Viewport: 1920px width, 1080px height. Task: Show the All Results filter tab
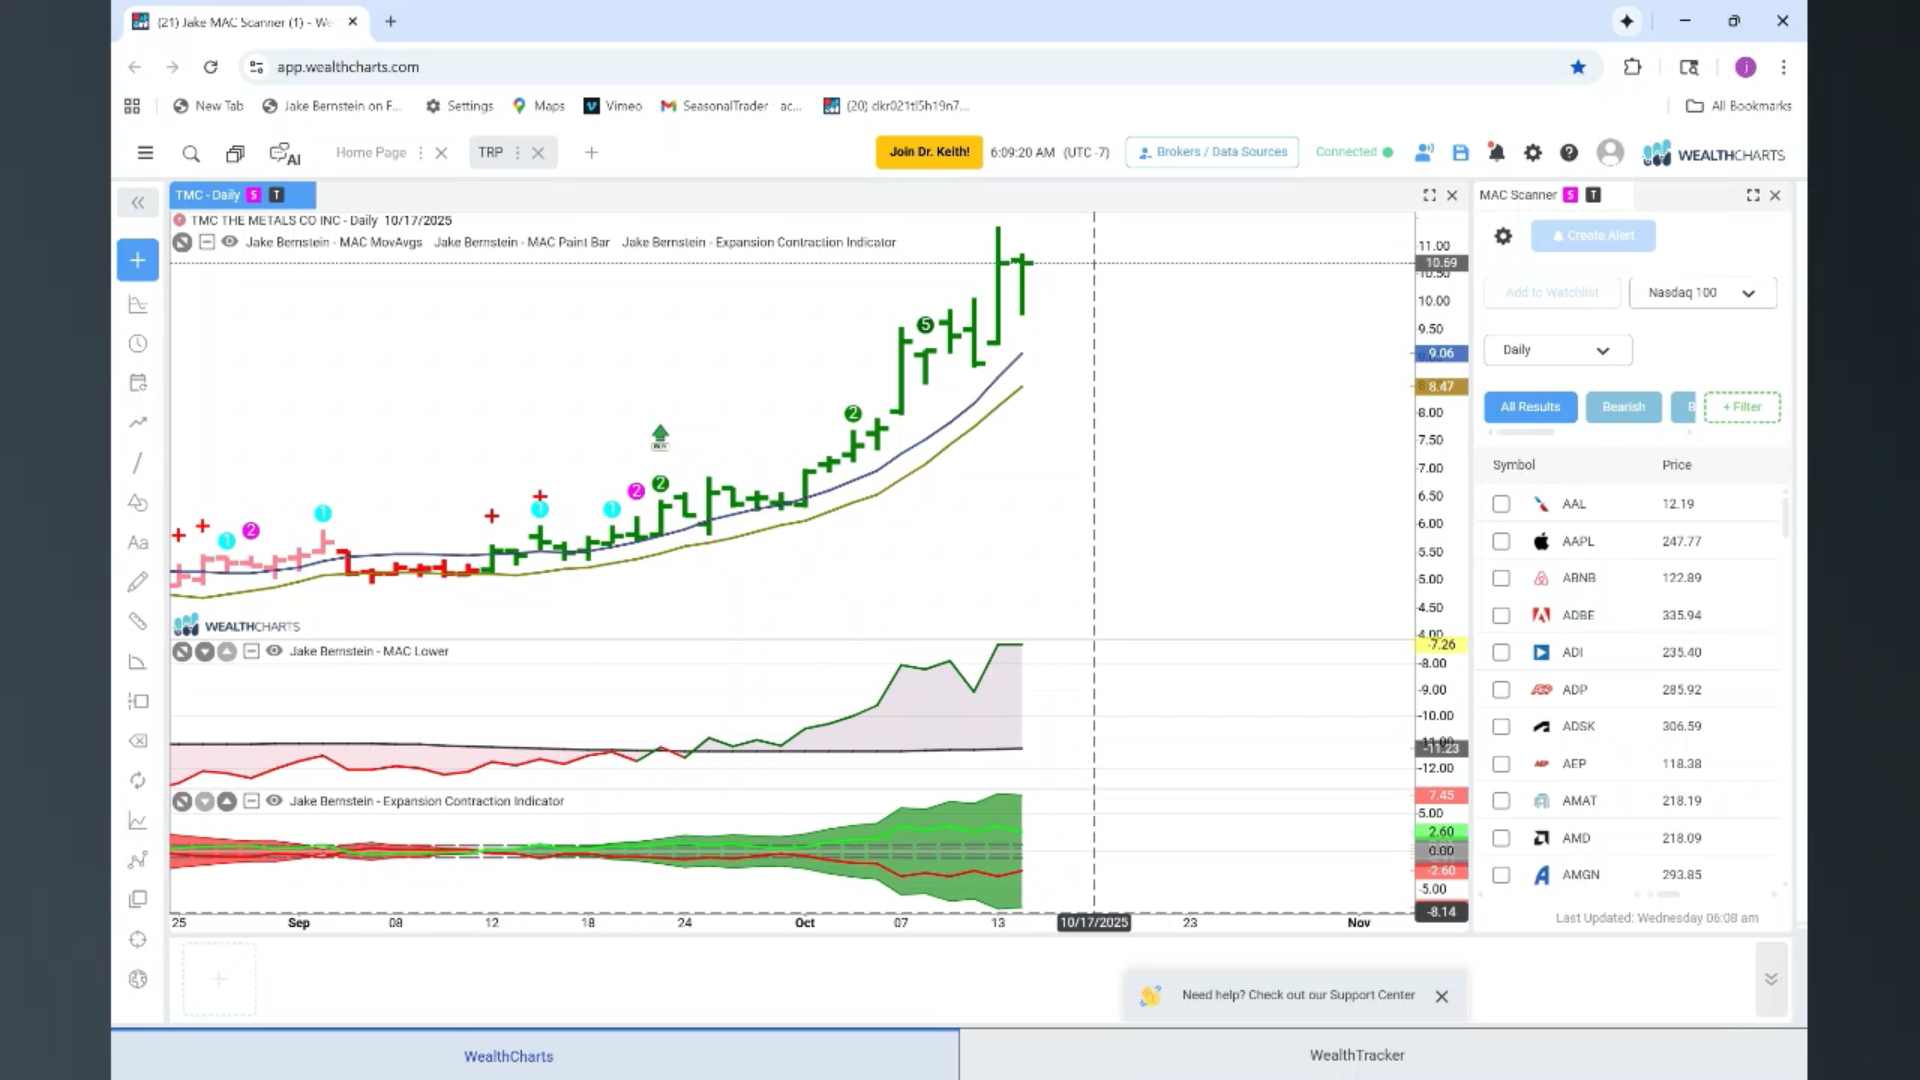1530,407
